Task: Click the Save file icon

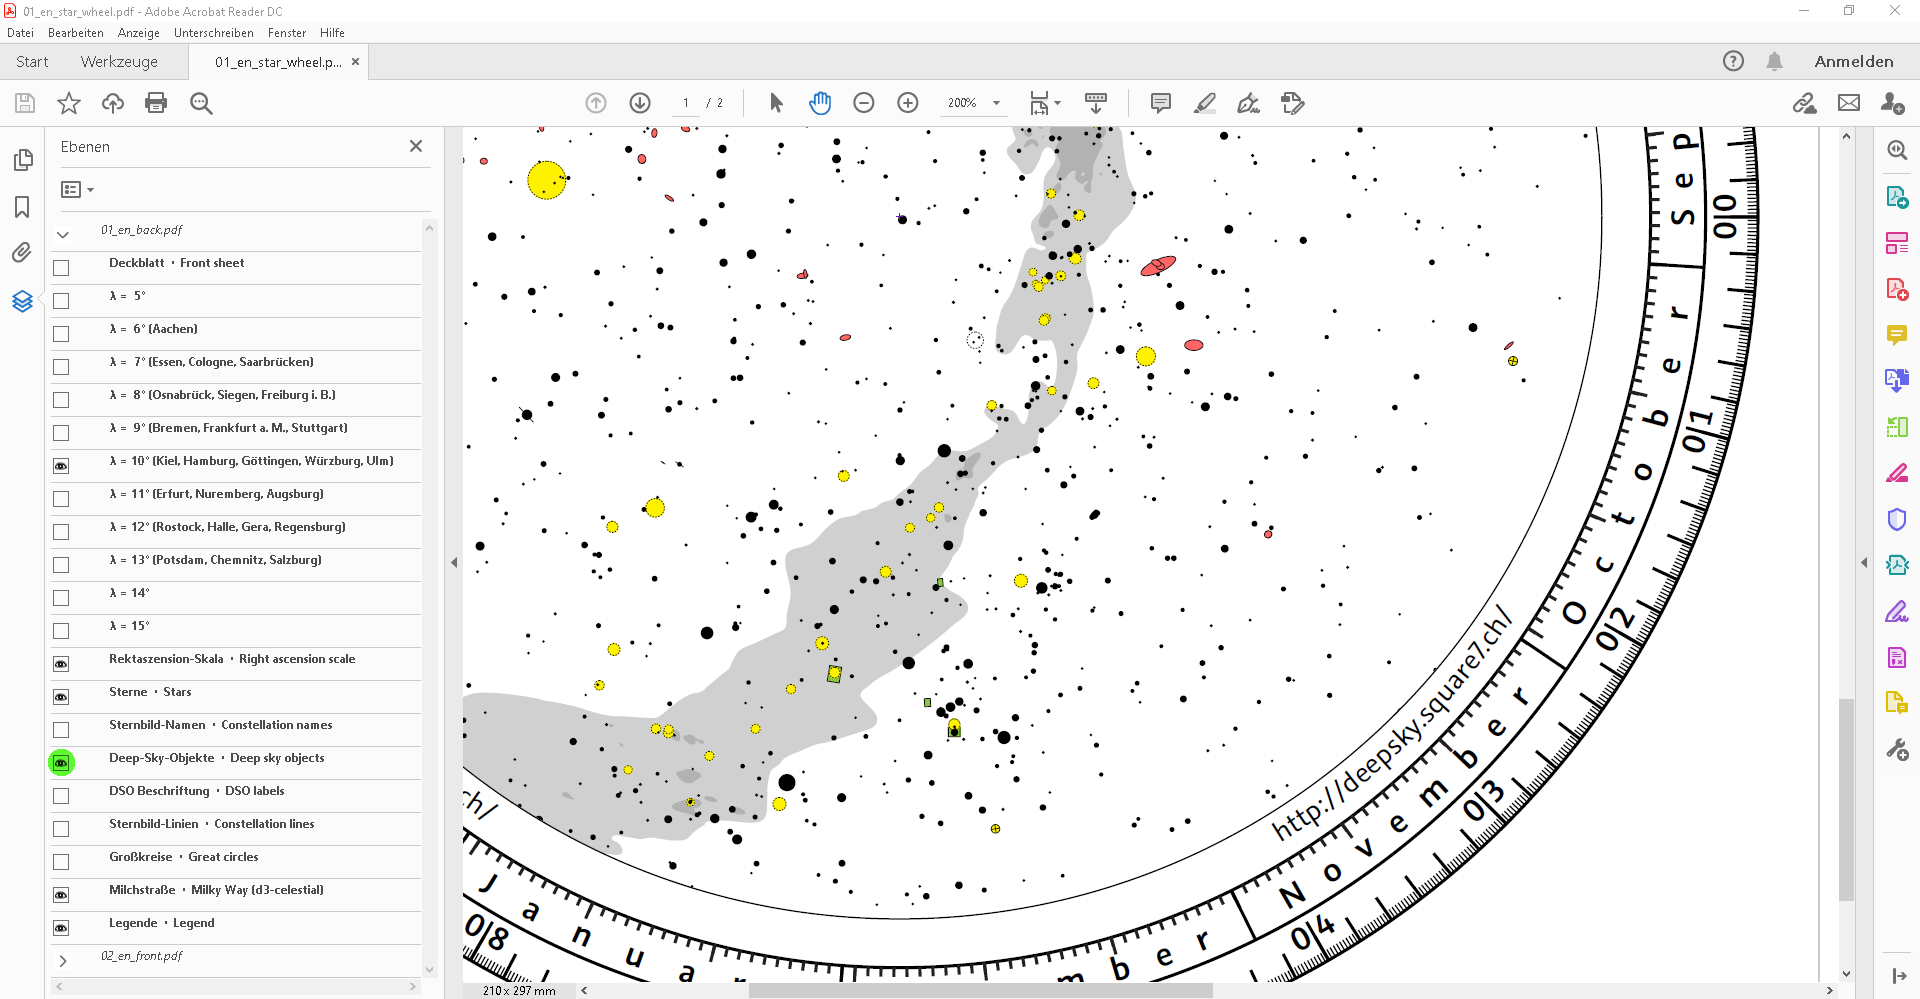Action: pos(25,103)
